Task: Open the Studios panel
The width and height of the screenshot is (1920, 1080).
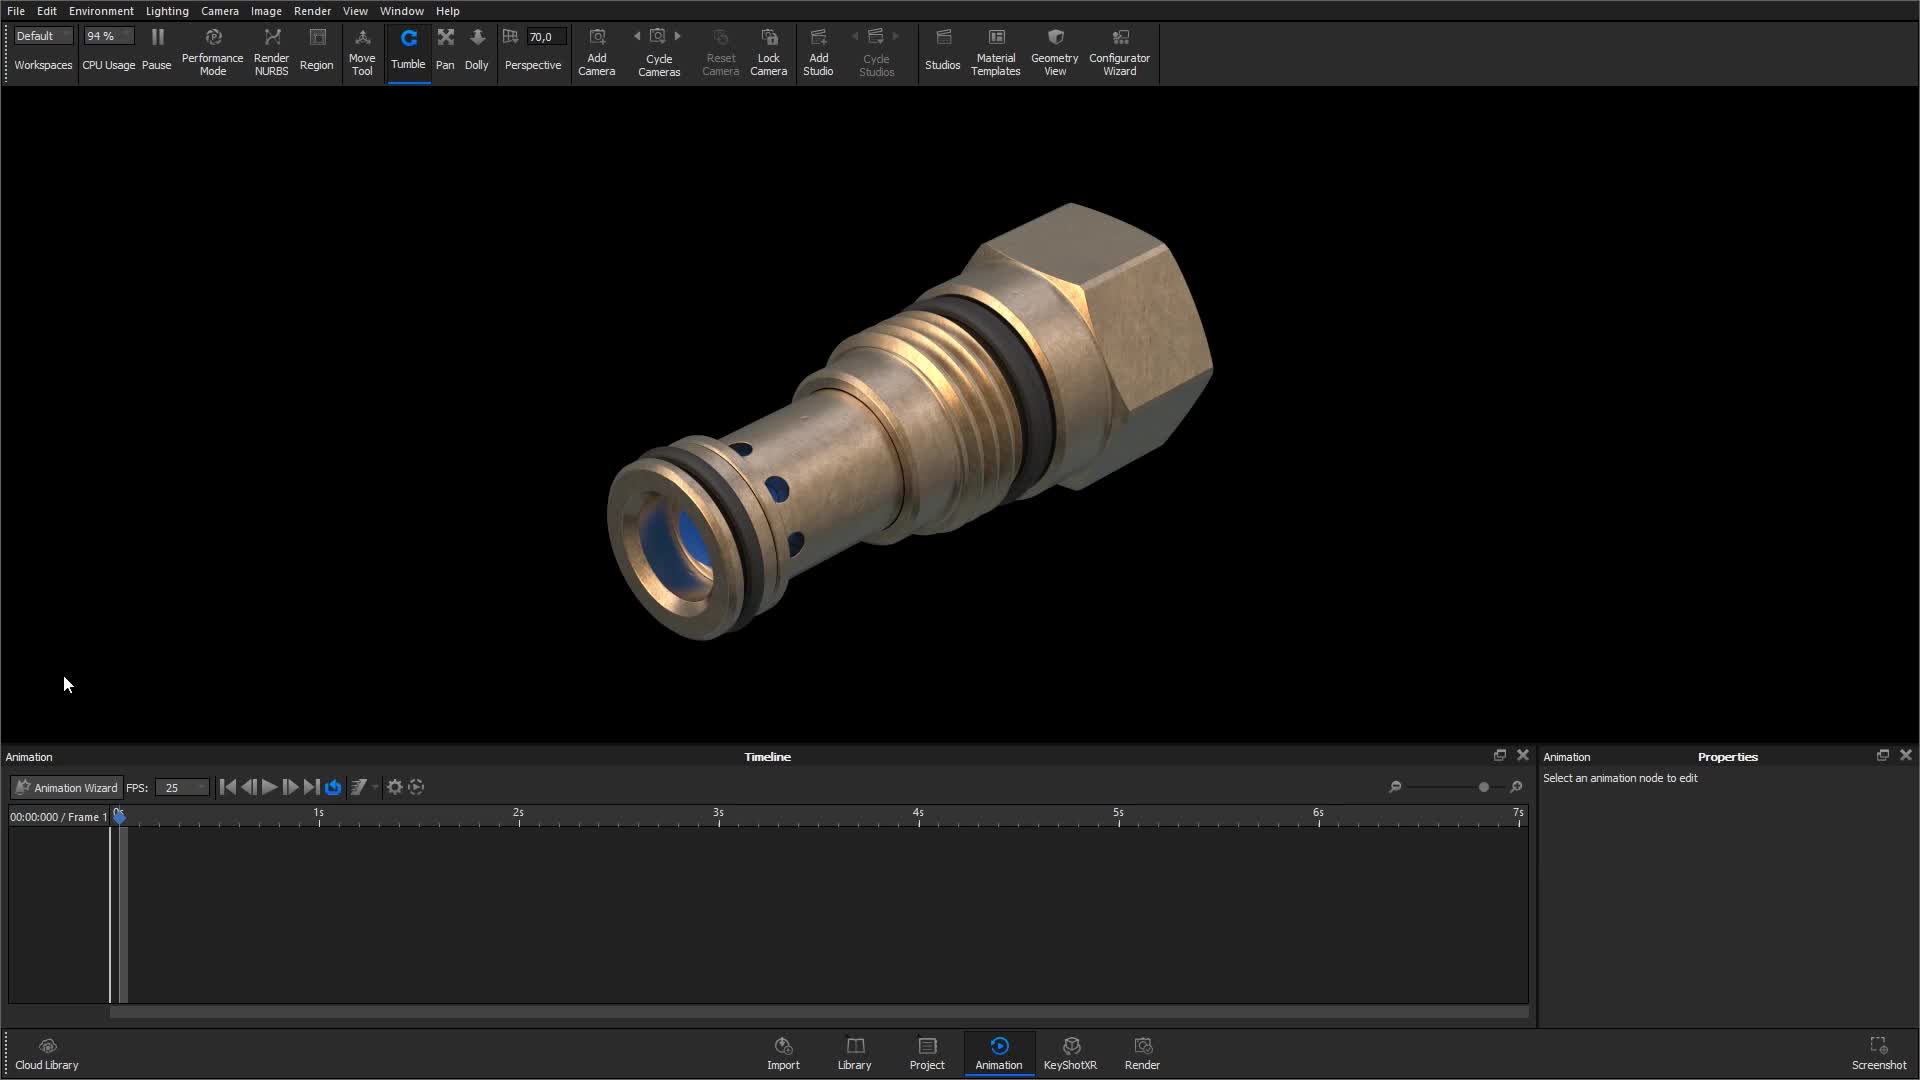Action: coord(942,50)
